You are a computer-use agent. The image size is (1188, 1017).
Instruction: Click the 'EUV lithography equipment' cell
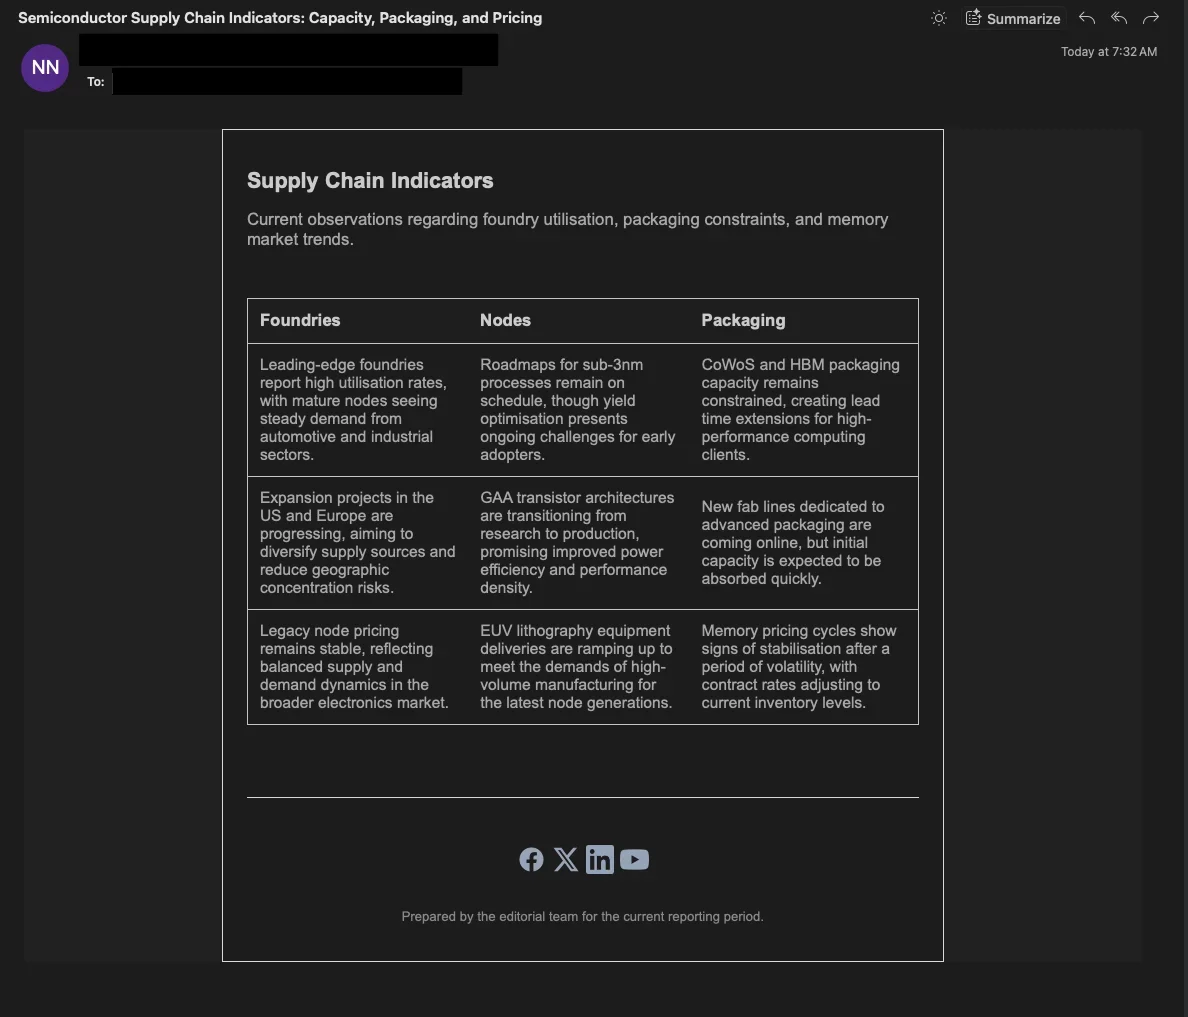[577, 667]
